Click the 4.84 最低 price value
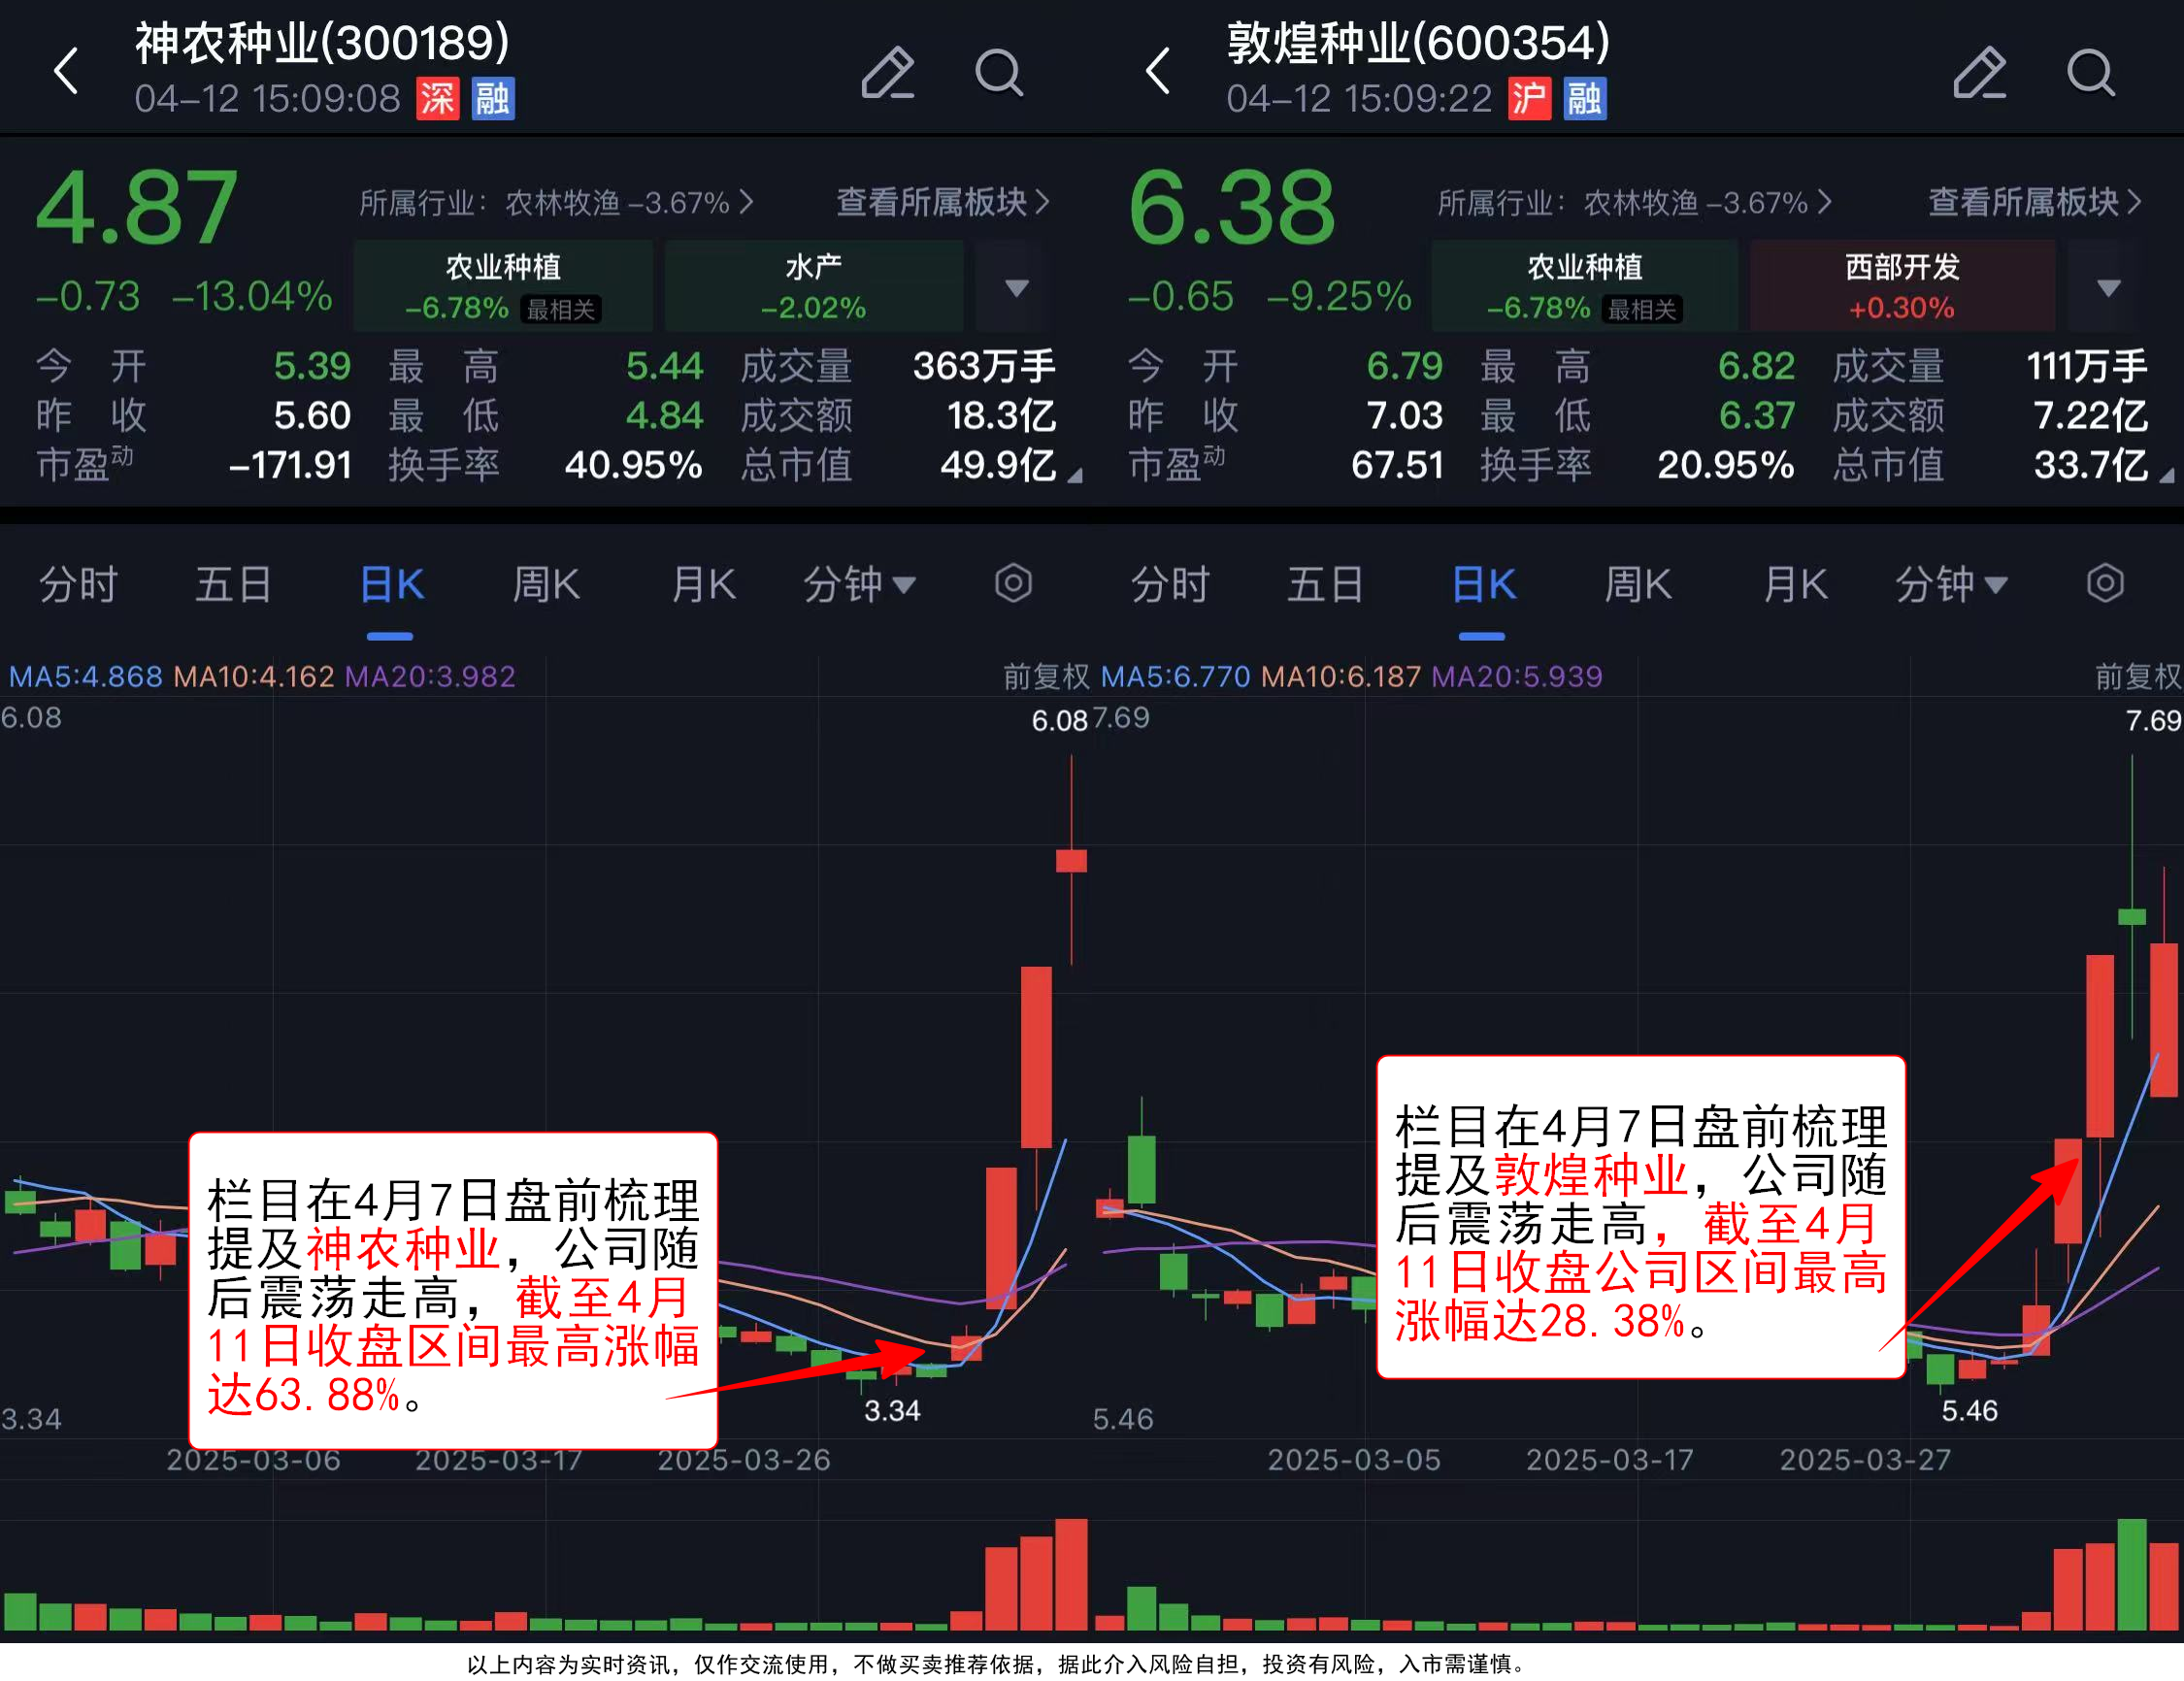 point(664,415)
